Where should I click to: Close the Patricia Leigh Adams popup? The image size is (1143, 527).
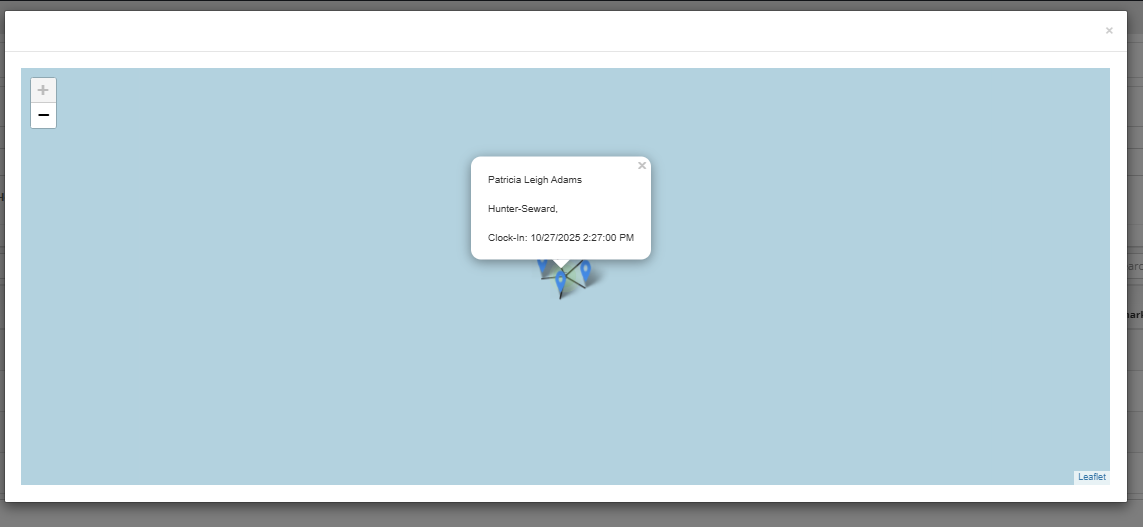click(x=642, y=166)
